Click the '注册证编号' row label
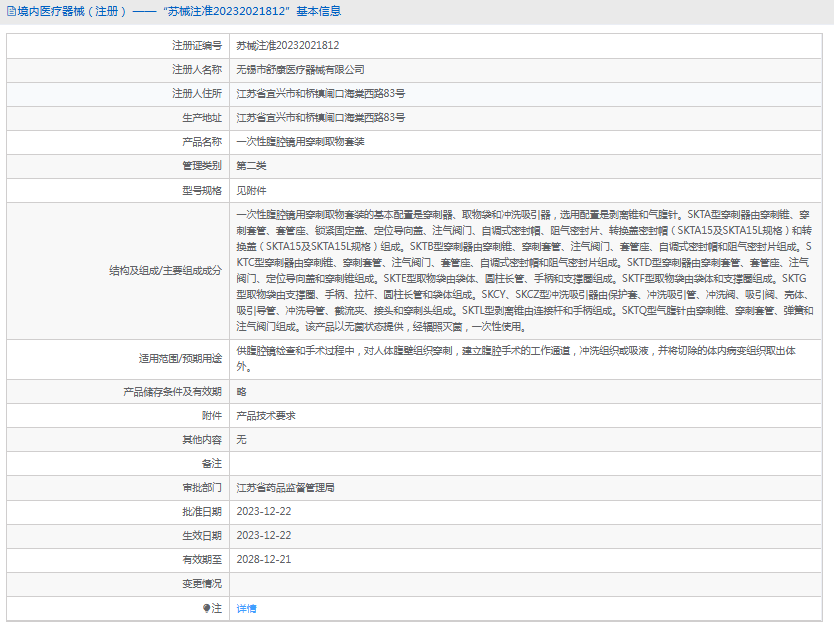834x631 pixels. pyautogui.click(x=197, y=46)
